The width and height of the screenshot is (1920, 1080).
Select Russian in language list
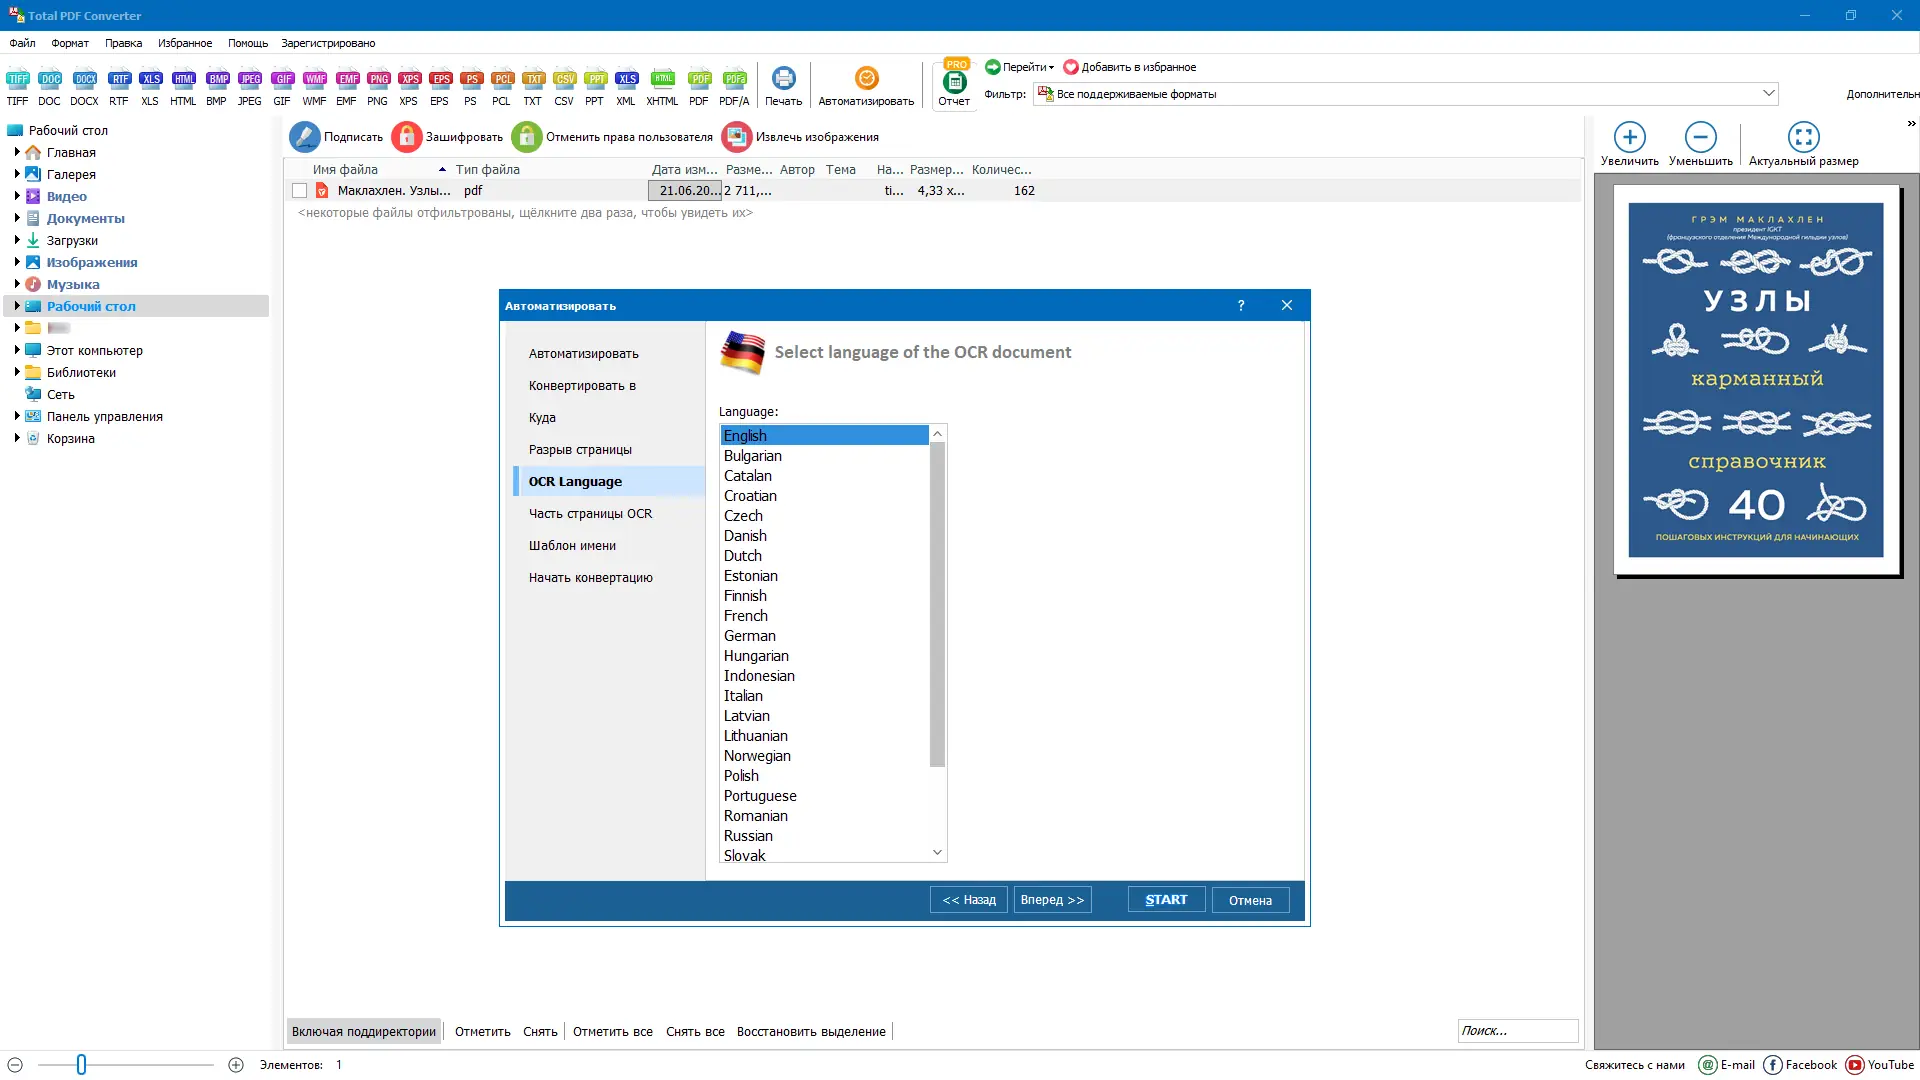pos(748,836)
